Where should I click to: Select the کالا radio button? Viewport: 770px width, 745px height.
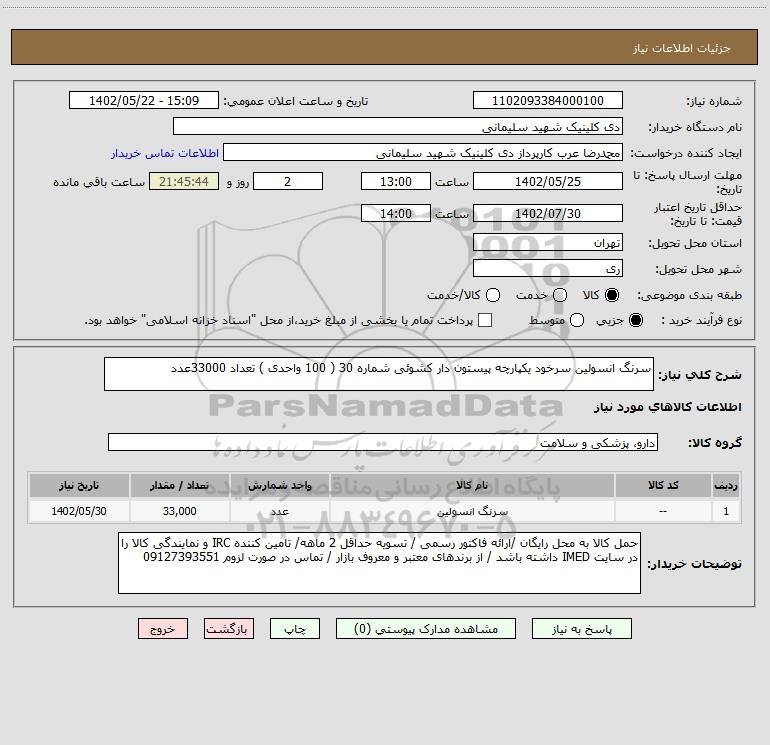tap(611, 295)
